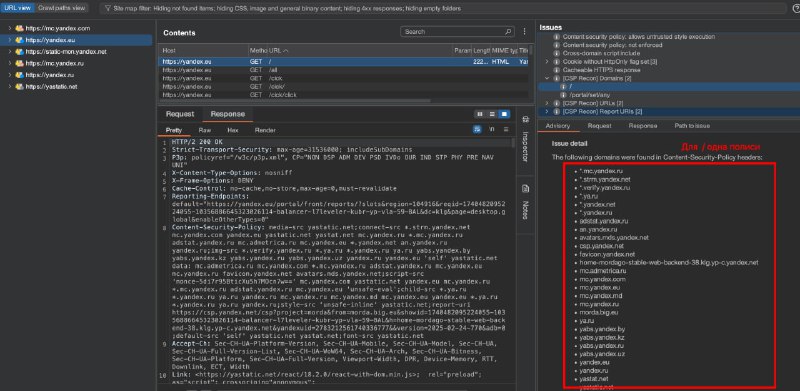Open the Contents three-dot options menu
Viewport: 800px width, 391px height.
tap(524, 32)
